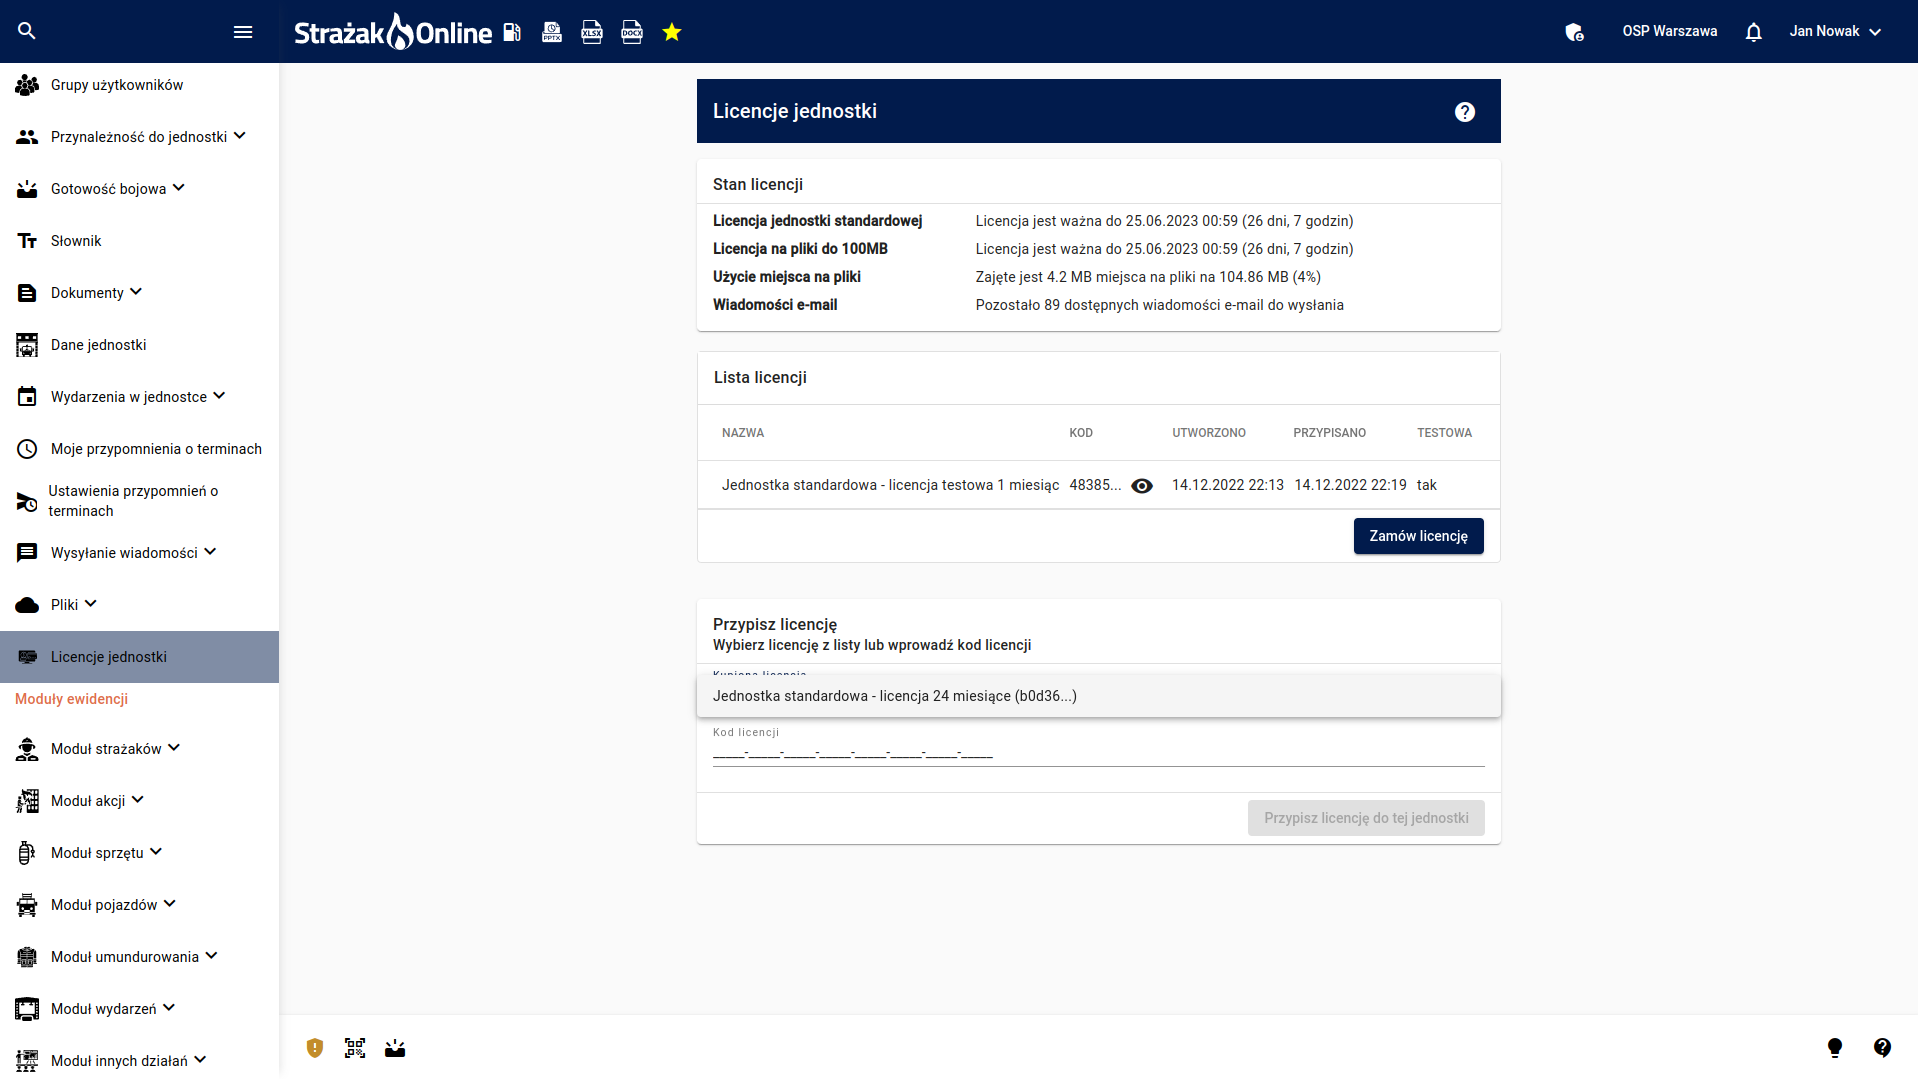Expand Moduł wydarzeń menu
Screen dimensions: 1918x1079
(169, 1008)
